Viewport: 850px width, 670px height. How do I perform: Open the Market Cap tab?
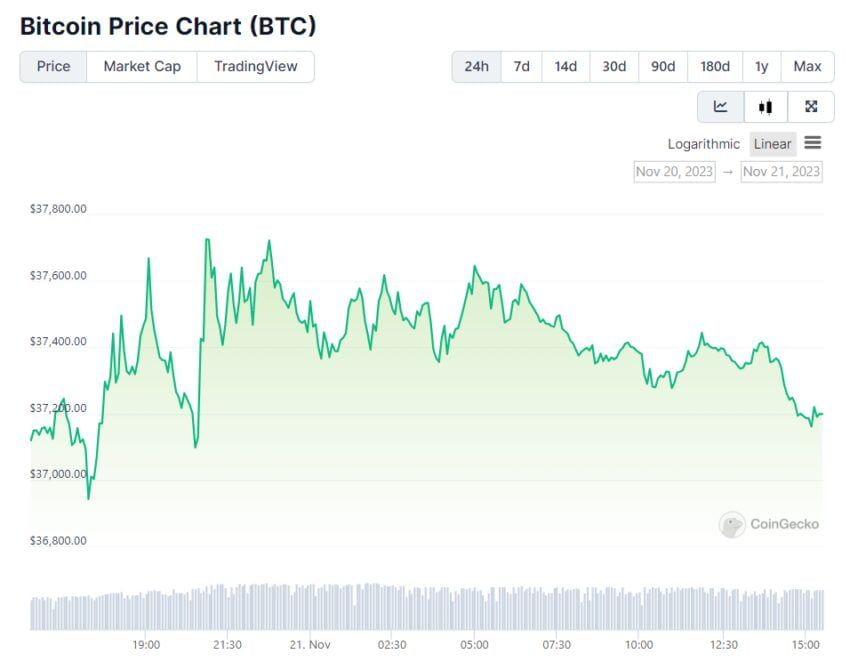point(142,67)
